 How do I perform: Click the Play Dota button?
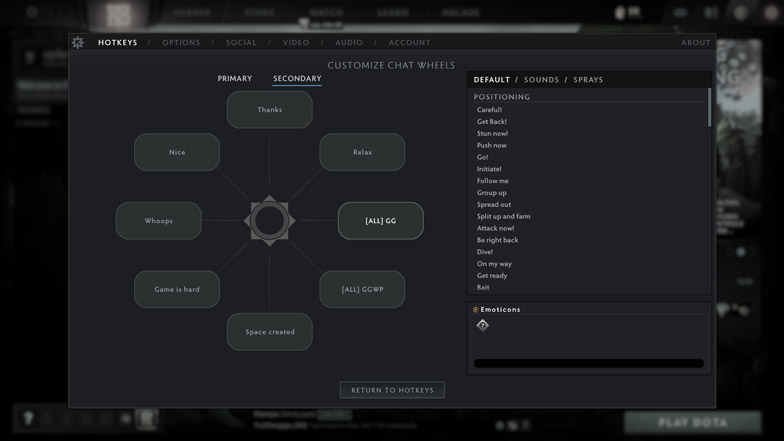(693, 422)
